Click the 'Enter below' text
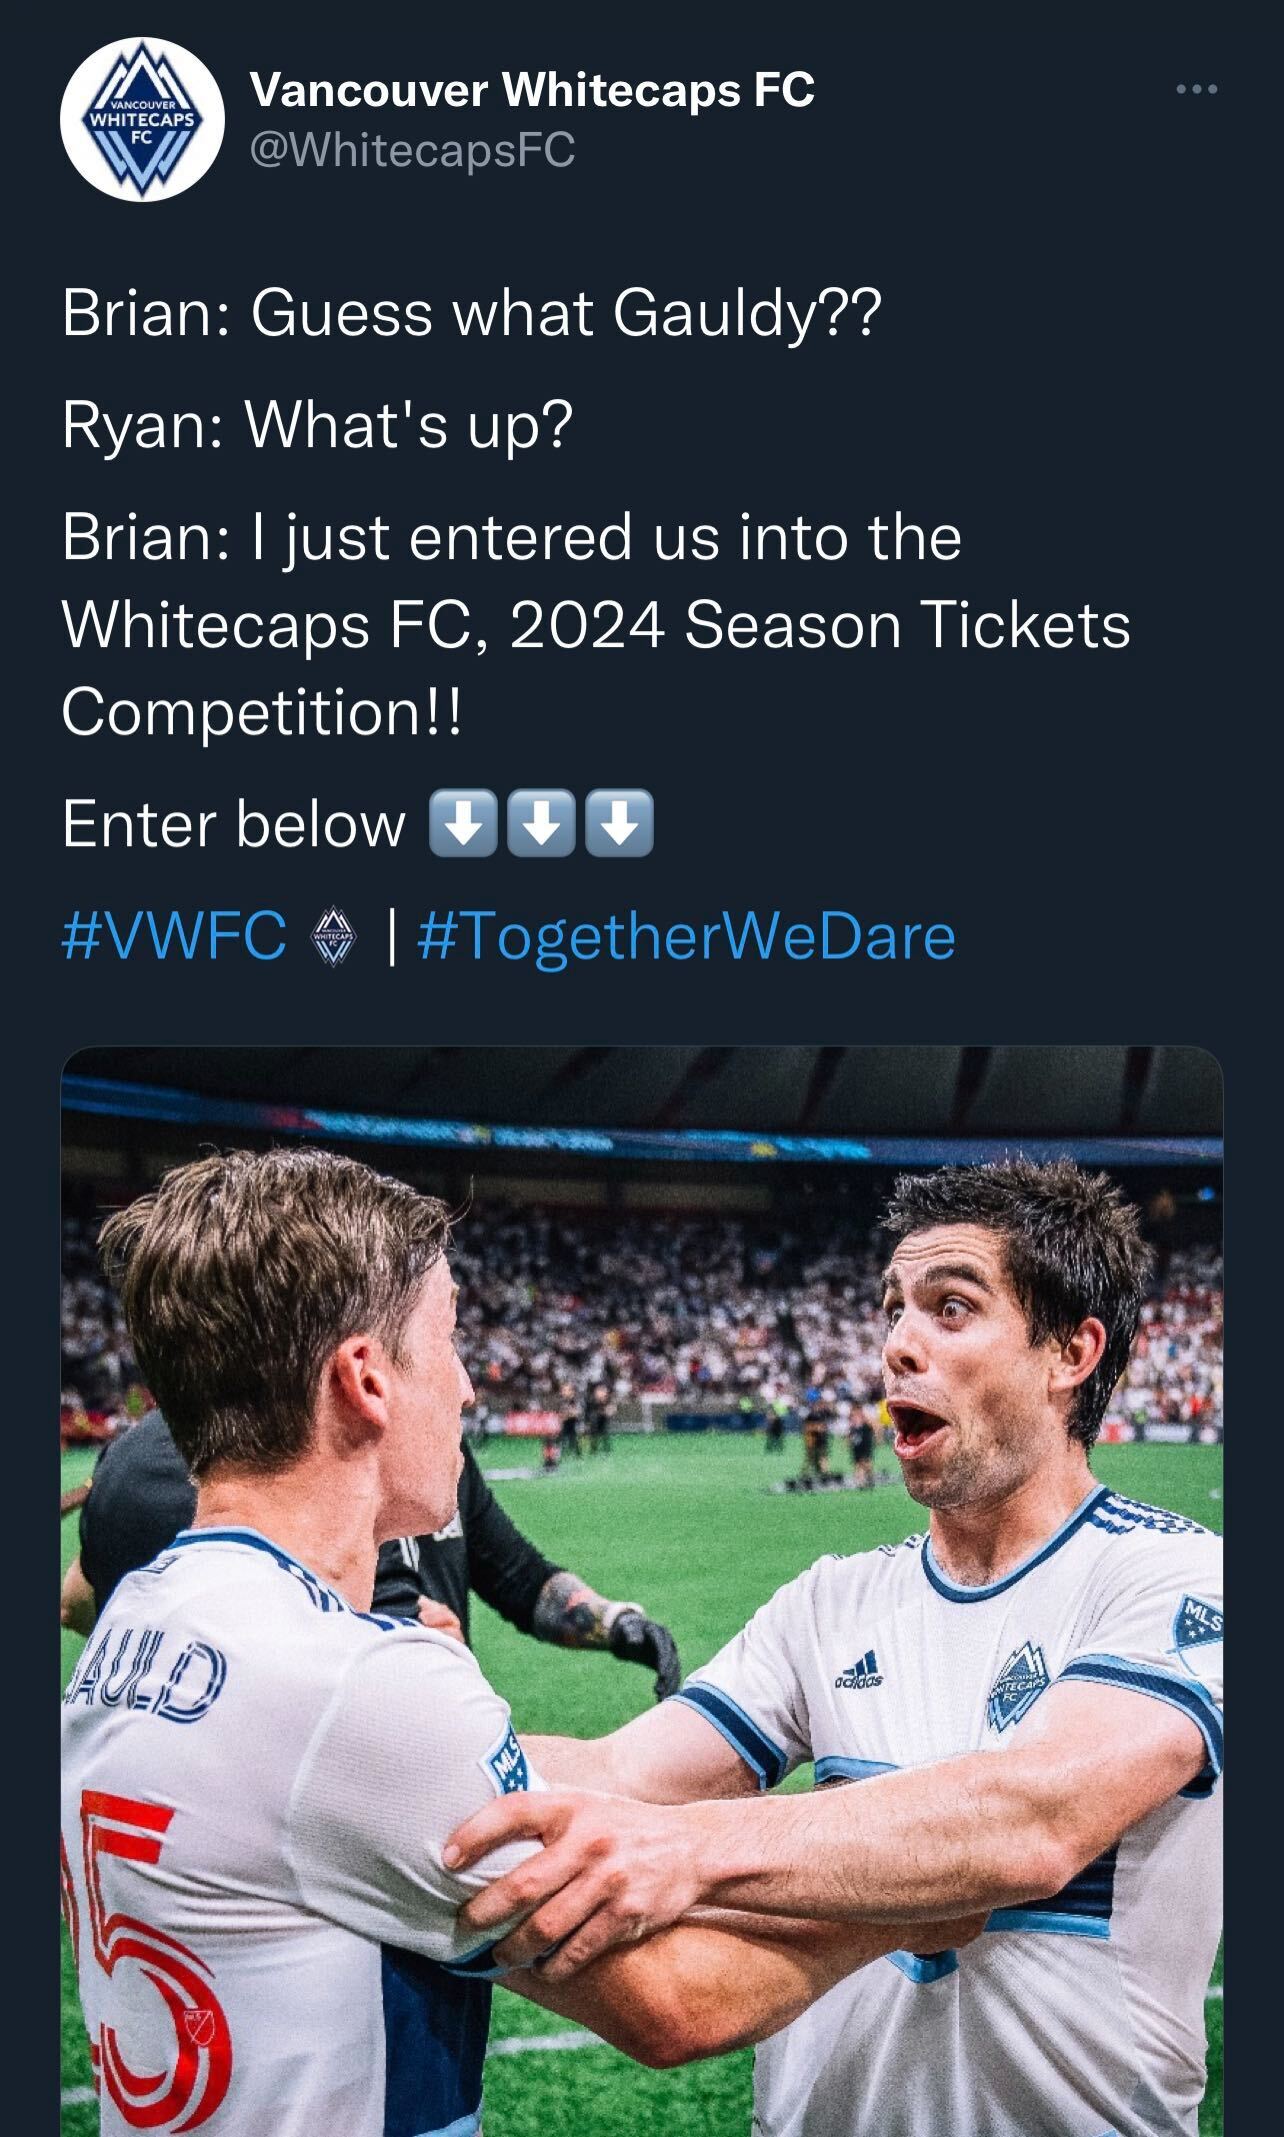The width and height of the screenshot is (1284, 2137). 234,825
